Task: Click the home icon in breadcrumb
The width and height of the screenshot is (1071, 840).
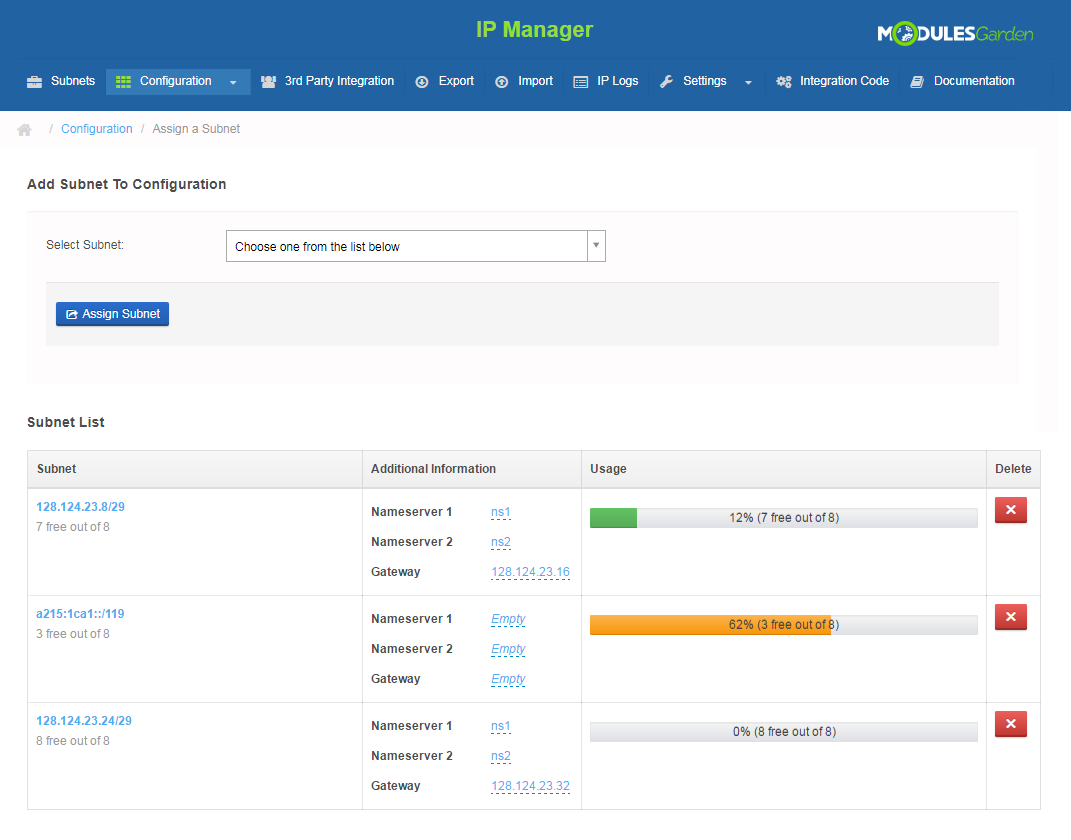Action: pos(25,130)
